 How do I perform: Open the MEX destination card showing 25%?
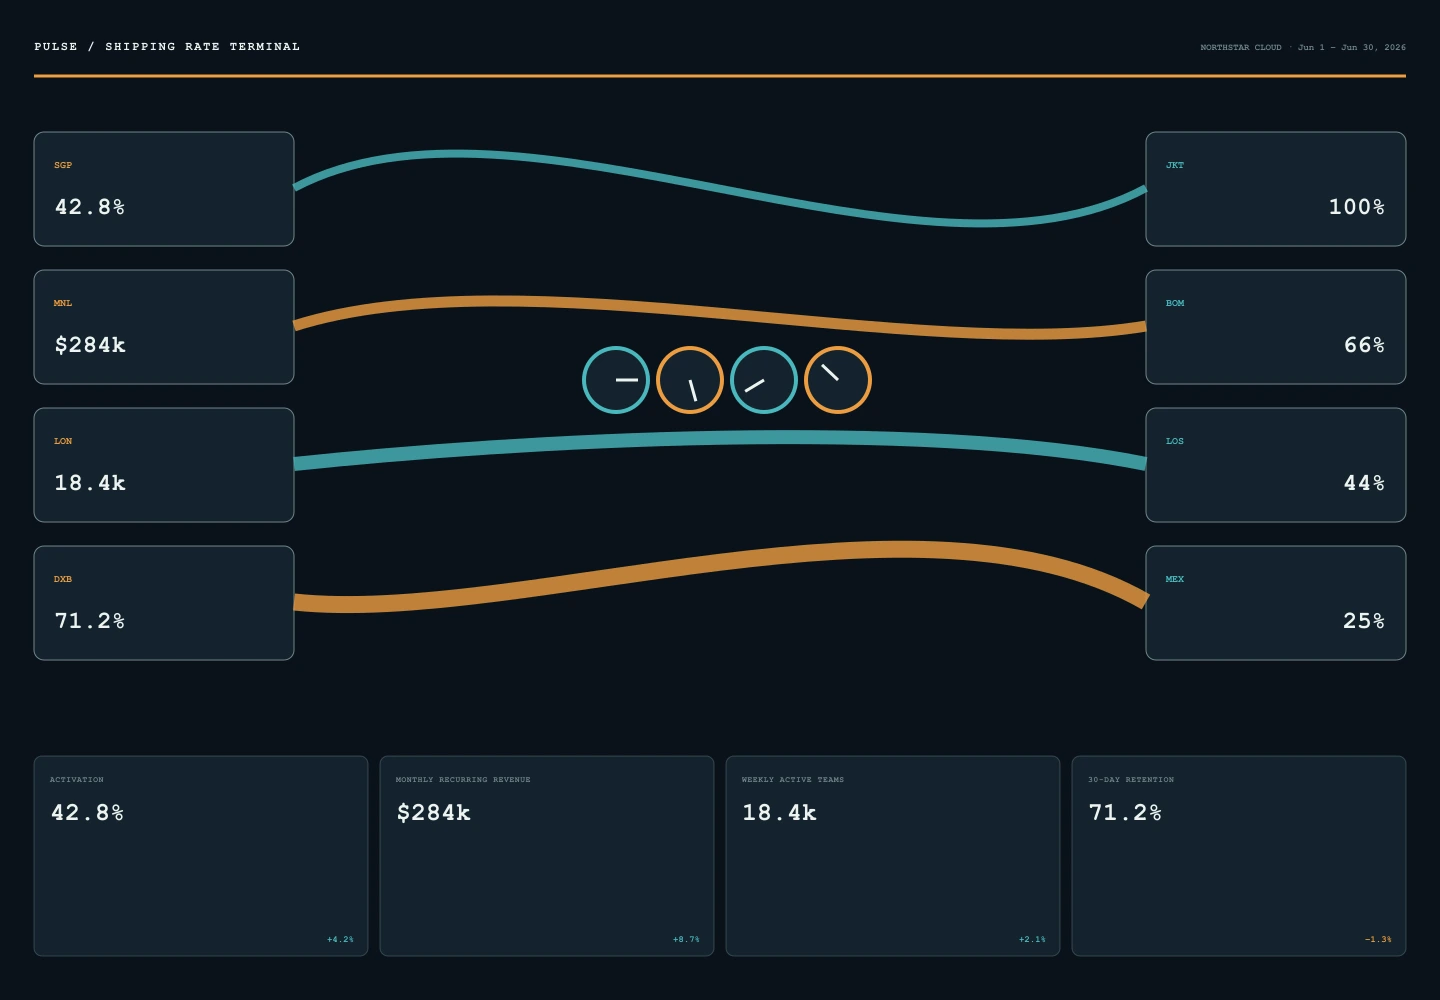tap(1276, 603)
